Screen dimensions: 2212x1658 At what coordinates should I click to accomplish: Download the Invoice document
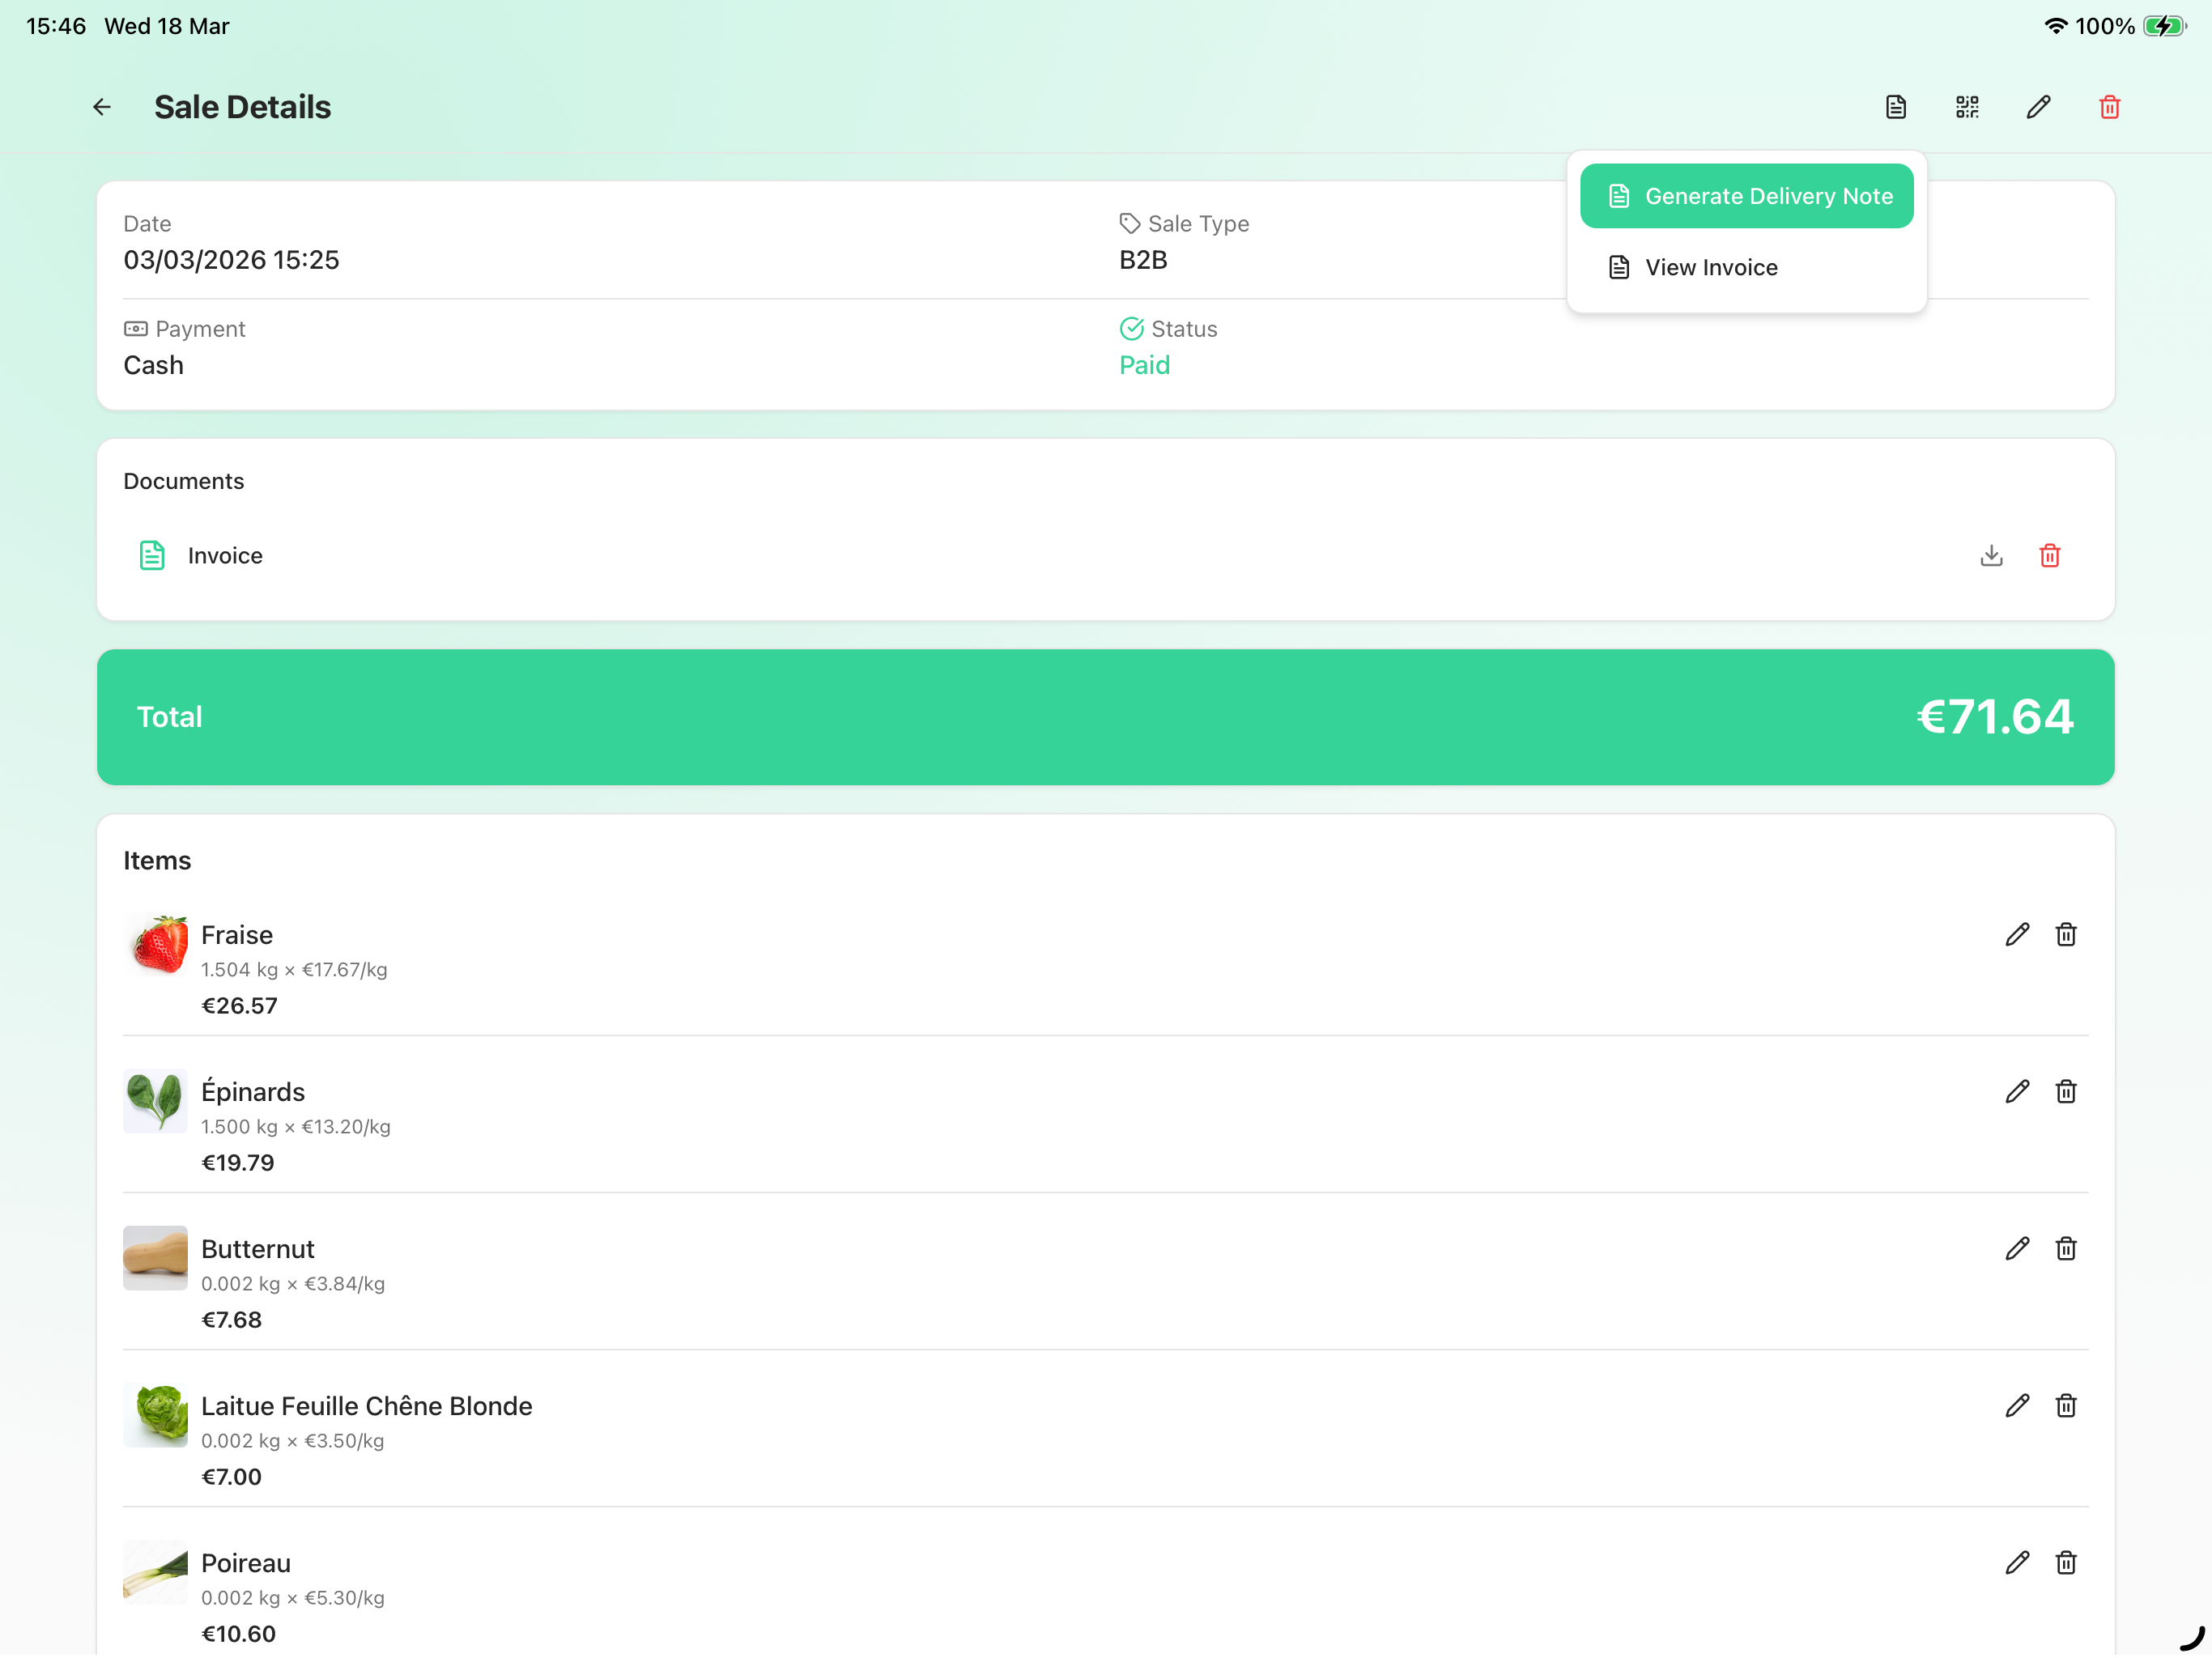1991,555
